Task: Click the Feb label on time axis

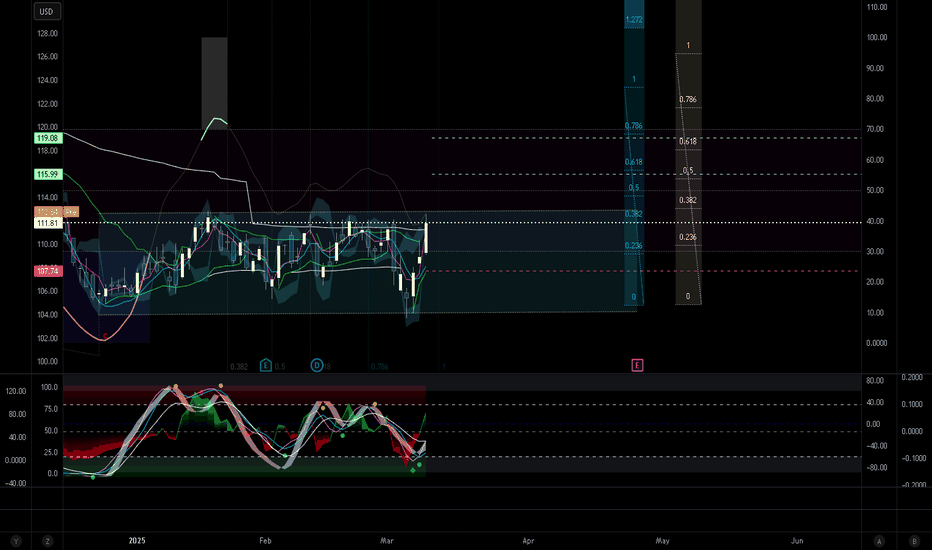Action: [x=265, y=540]
